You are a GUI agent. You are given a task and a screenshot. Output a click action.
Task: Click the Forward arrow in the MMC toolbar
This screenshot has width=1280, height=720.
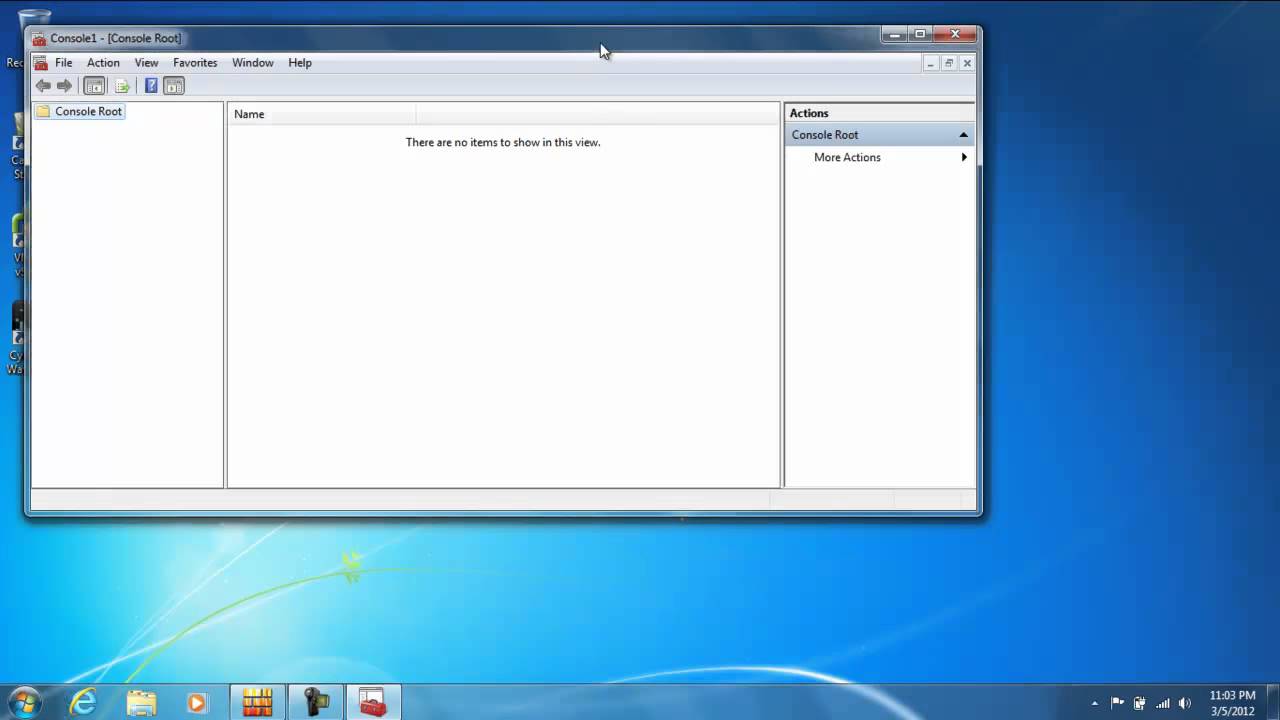(64, 86)
